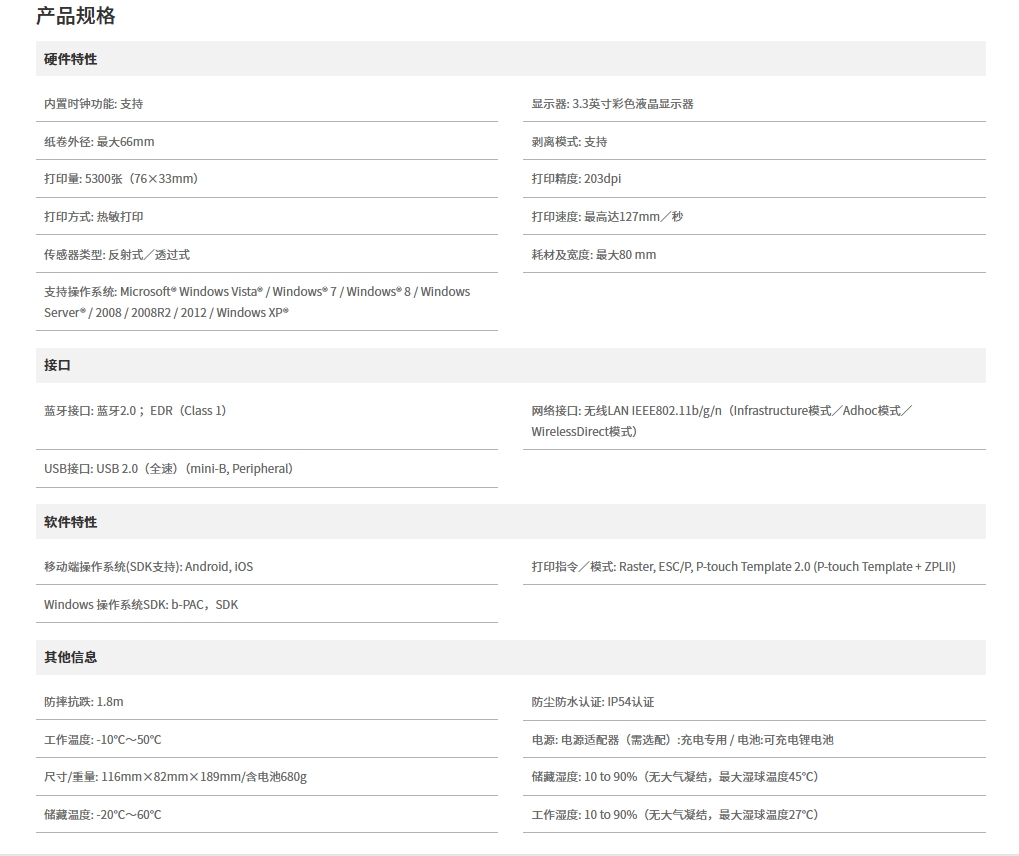Click the 网络接口: 无线LAN IEEE802.11b/g/n text
This screenshot has height=856, width=1019.
(x=722, y=421)
